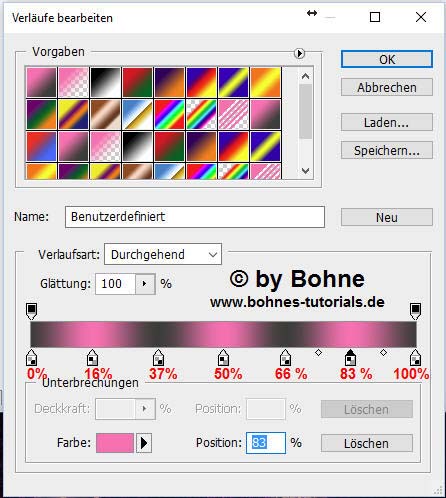The width and height of the screenshot is (446, 498).
Task: Click the Speichern... button
Action: [387, 150]
